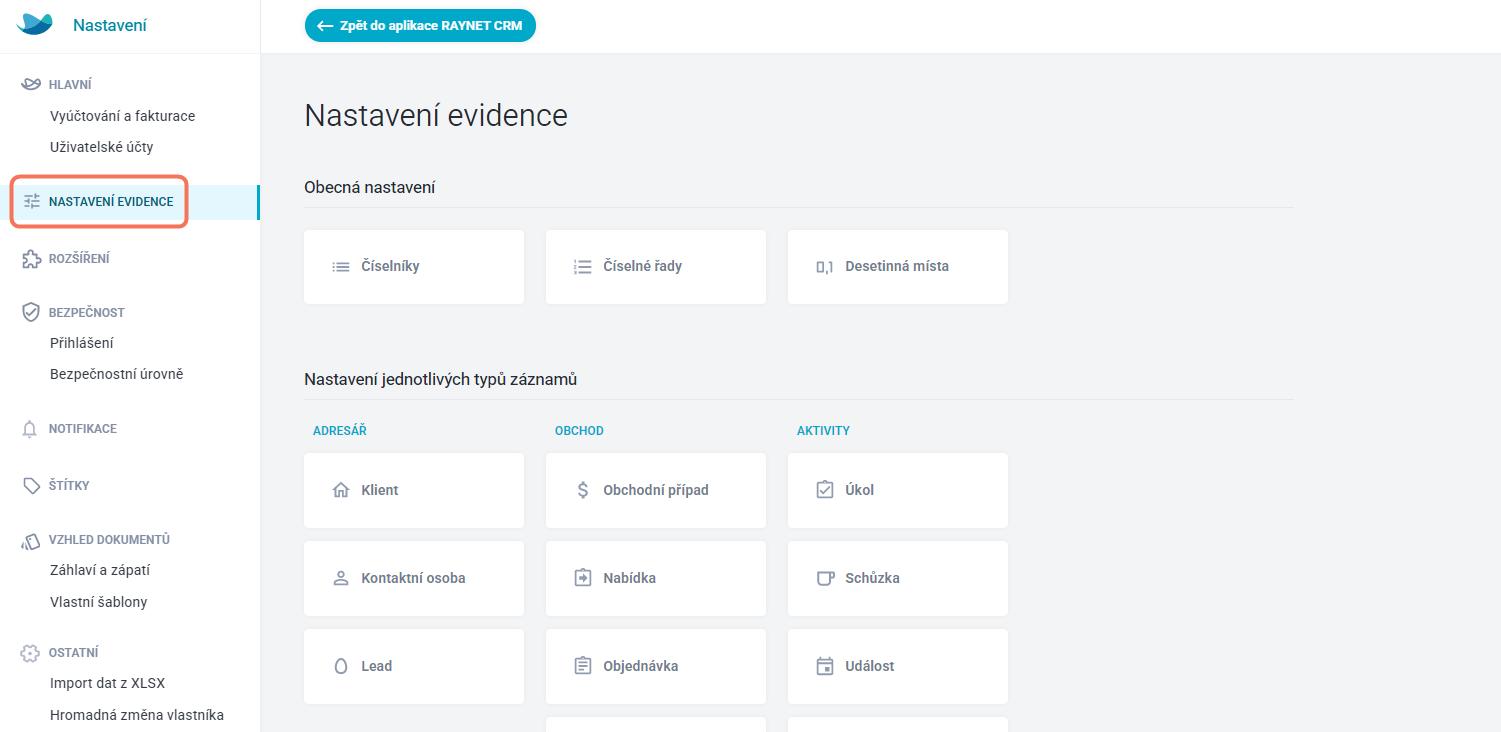
Task: Open the Štítky section
Action: point(69,486)
